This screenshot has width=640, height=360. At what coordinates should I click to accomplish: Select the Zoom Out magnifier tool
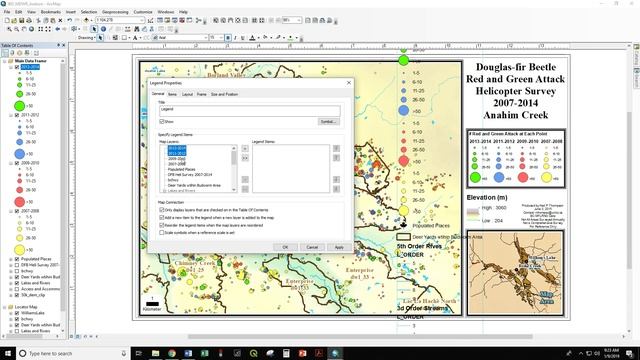(x=16, y=29)
